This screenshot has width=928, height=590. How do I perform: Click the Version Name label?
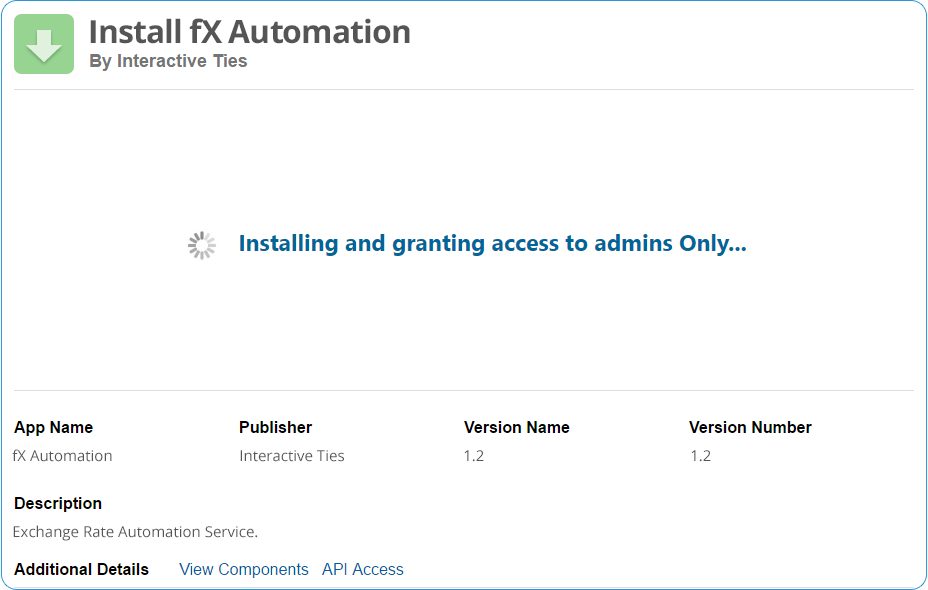(x=517, y=427)
